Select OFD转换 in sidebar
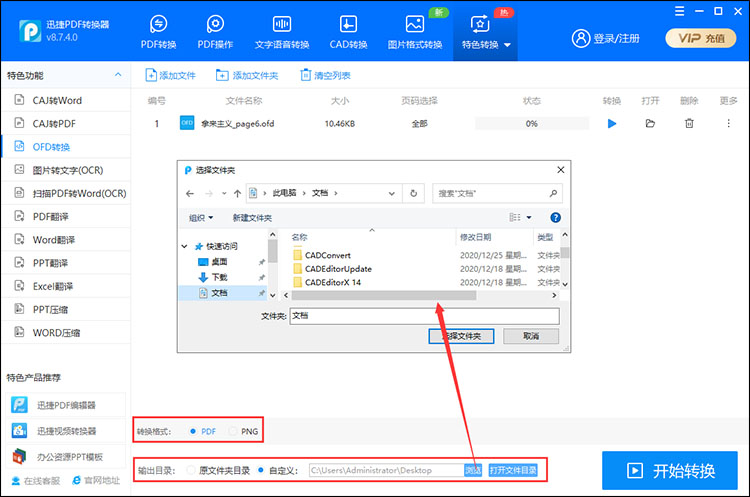 pos(66,147)
